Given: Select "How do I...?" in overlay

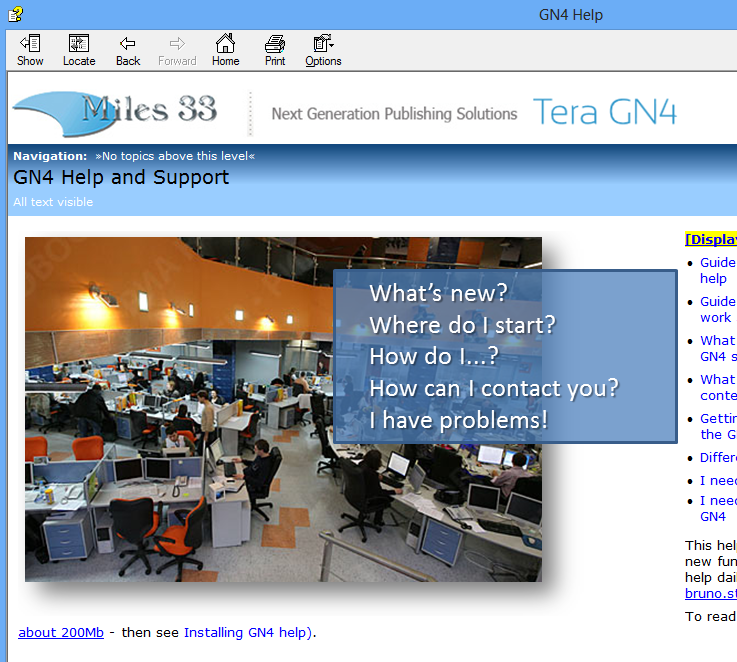Looking at the screenshot, I should [x=433, y=356].
